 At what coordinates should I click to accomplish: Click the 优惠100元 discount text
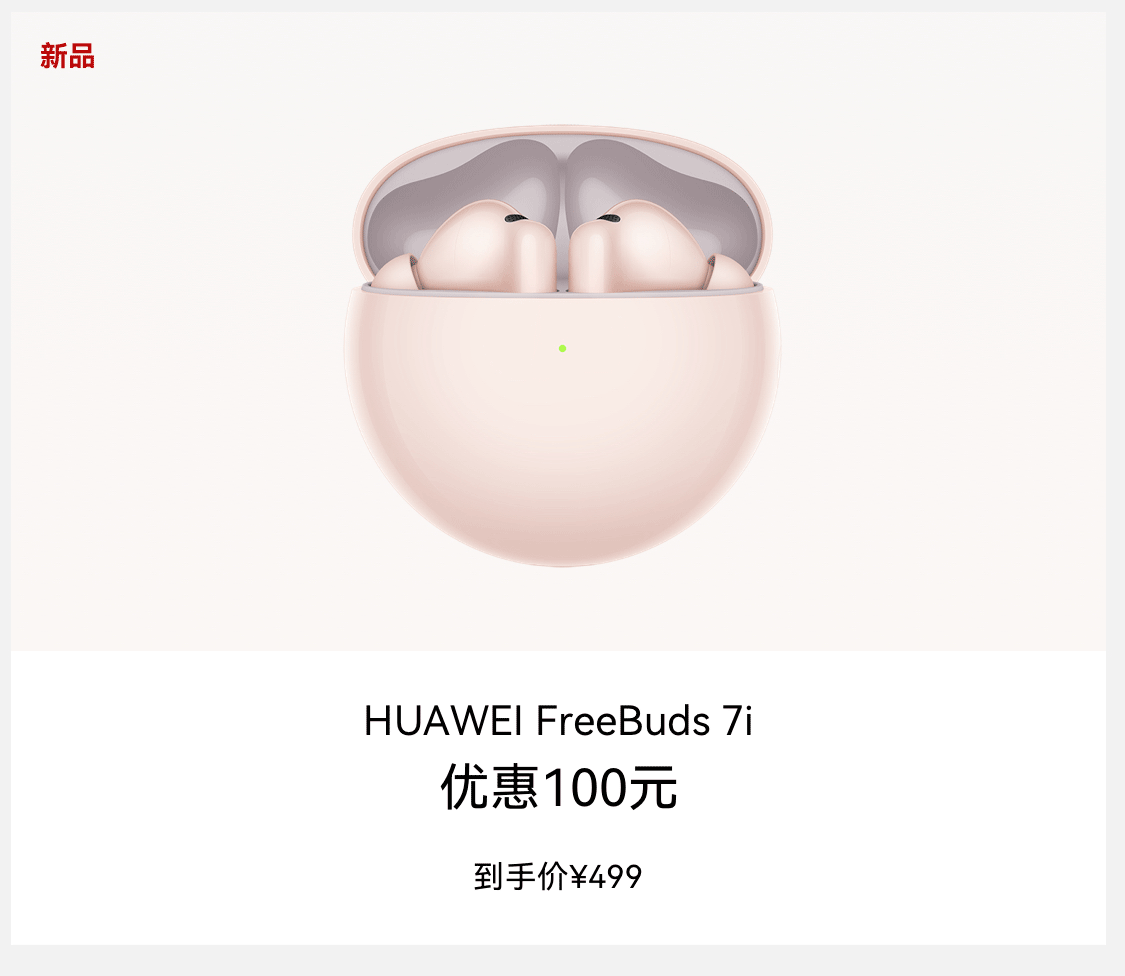558,787
